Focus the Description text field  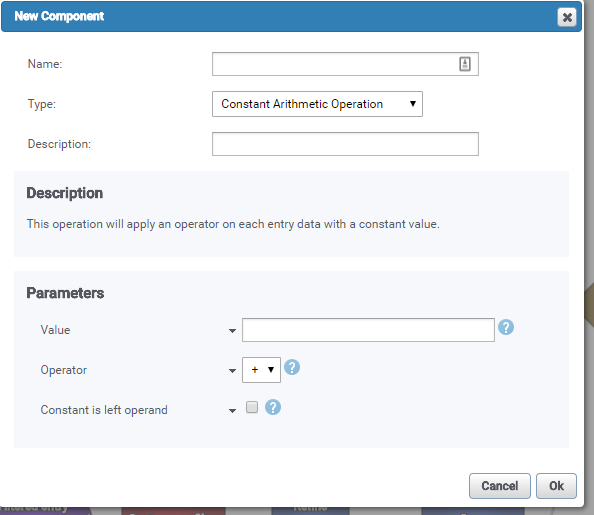pyautogui.click(x=345, y=144)
